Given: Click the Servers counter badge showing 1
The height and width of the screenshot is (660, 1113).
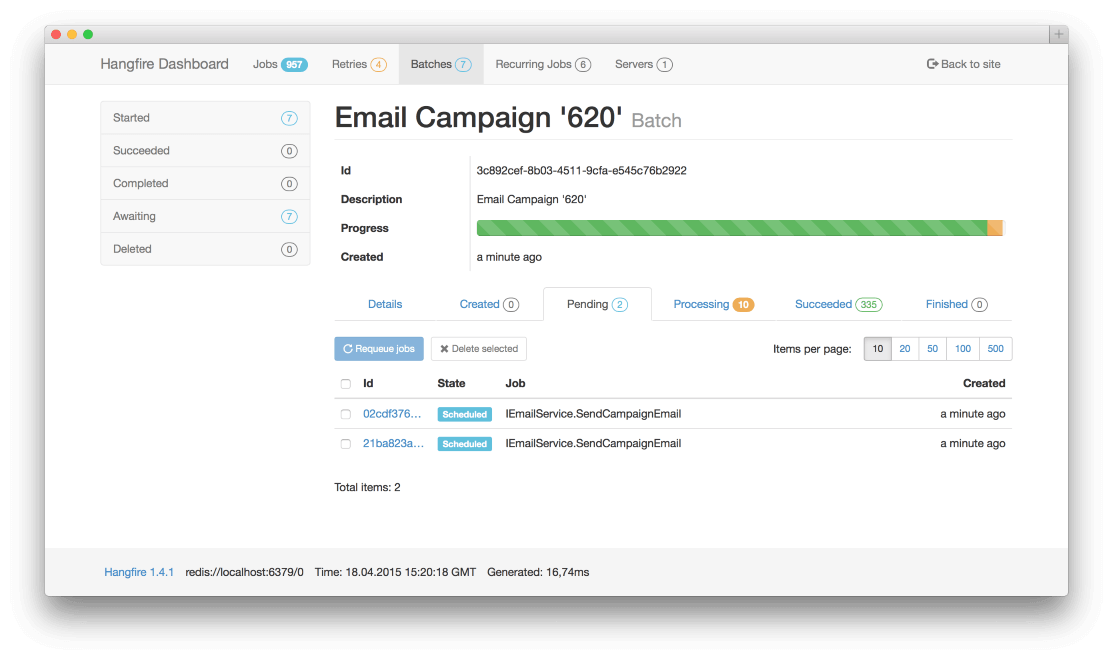Looking at the screenshot, I should (x=665, y=64).
